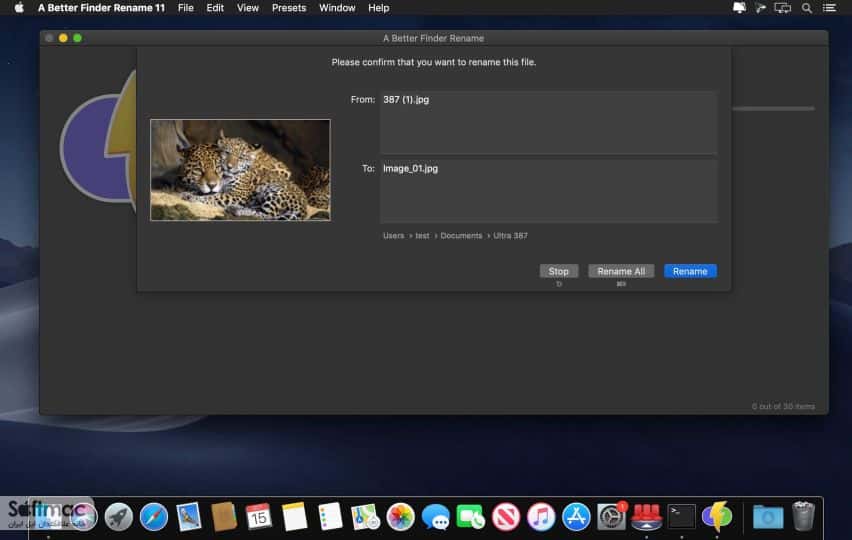Viewport: 852px width, 540px height.
Task: Open Maps app in dock
Action: click(x=365, y=517)
